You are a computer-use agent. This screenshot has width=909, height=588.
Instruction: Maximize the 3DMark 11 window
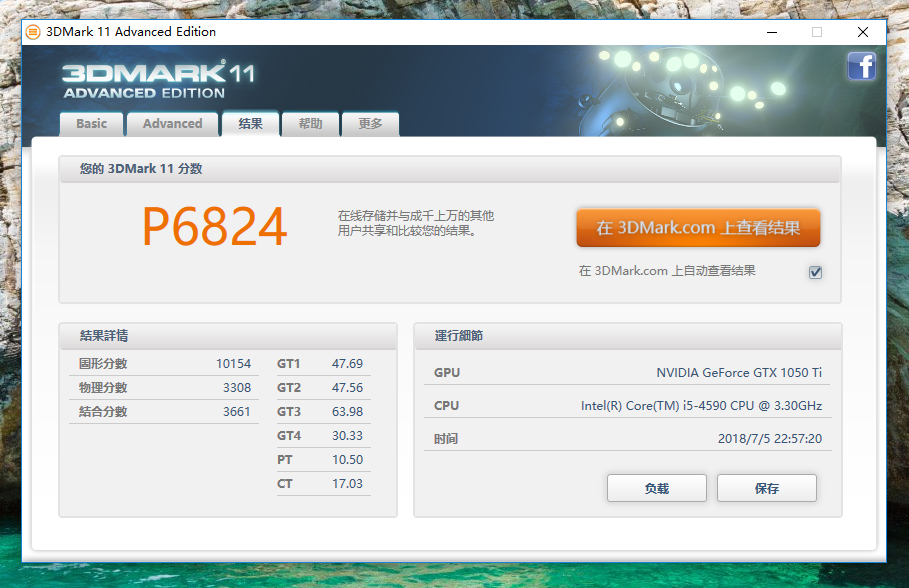(816, 31)
